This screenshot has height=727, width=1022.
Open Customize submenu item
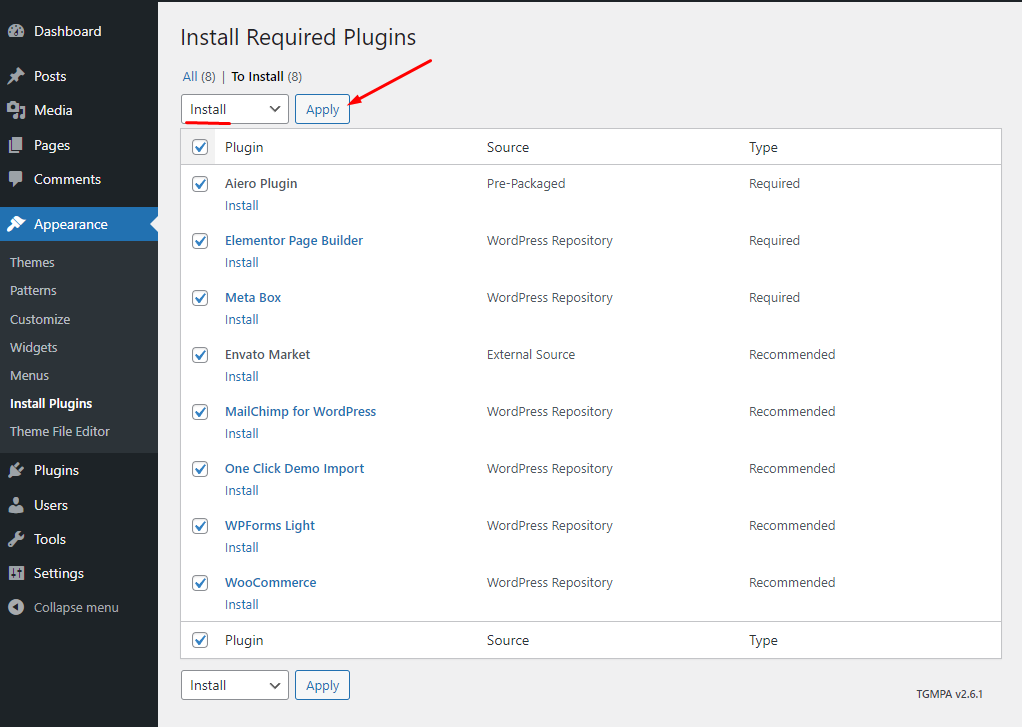coord(40,319)
